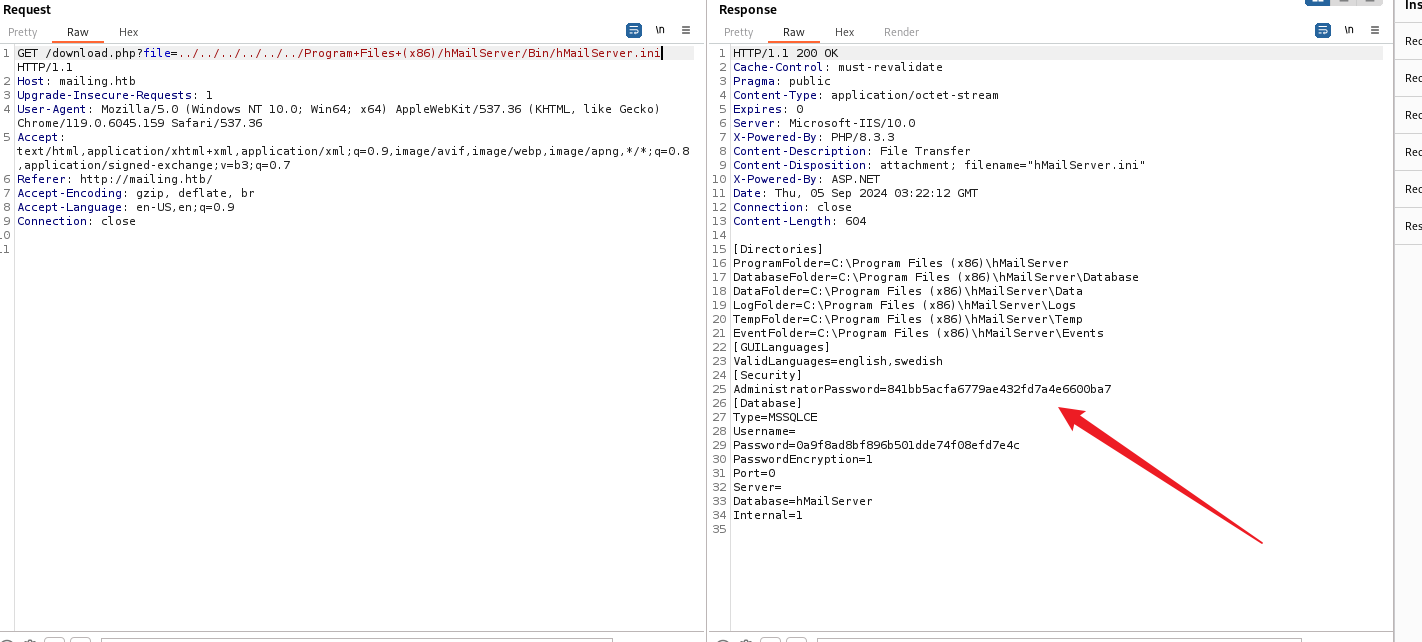Click the GET /download.php request line

point(340,53)
